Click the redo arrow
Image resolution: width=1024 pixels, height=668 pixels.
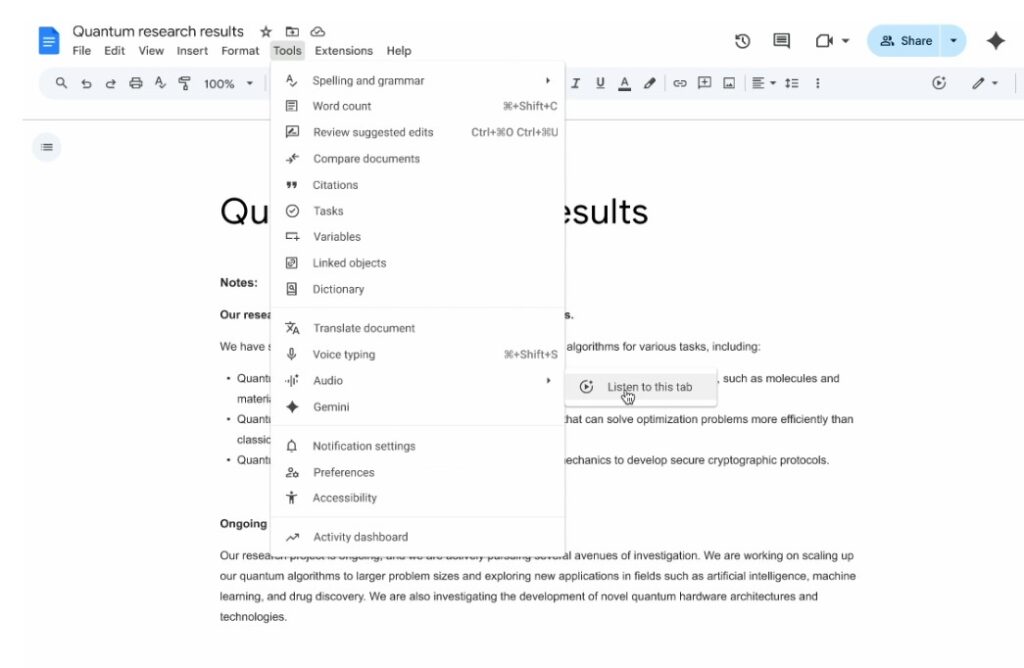click(110, 84)
